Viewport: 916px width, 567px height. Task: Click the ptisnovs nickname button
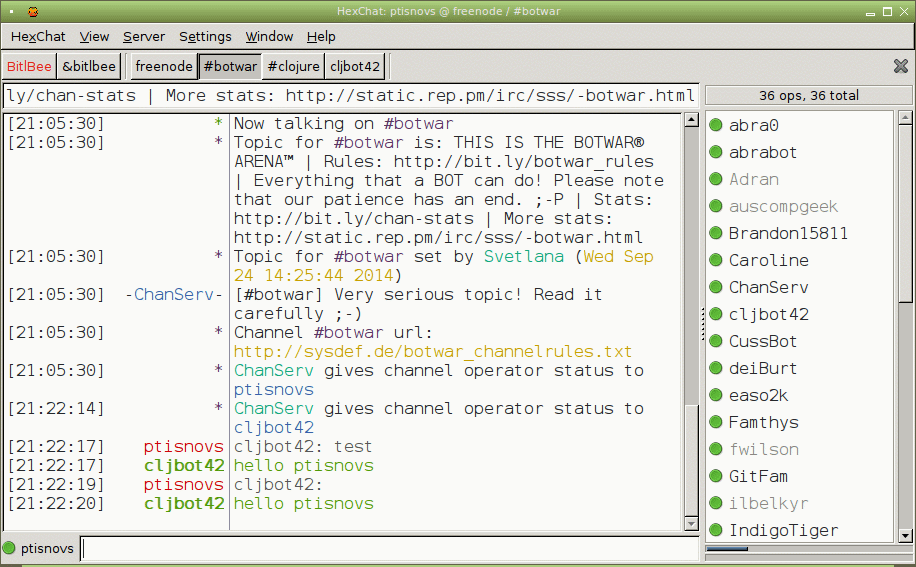(47, 548)
